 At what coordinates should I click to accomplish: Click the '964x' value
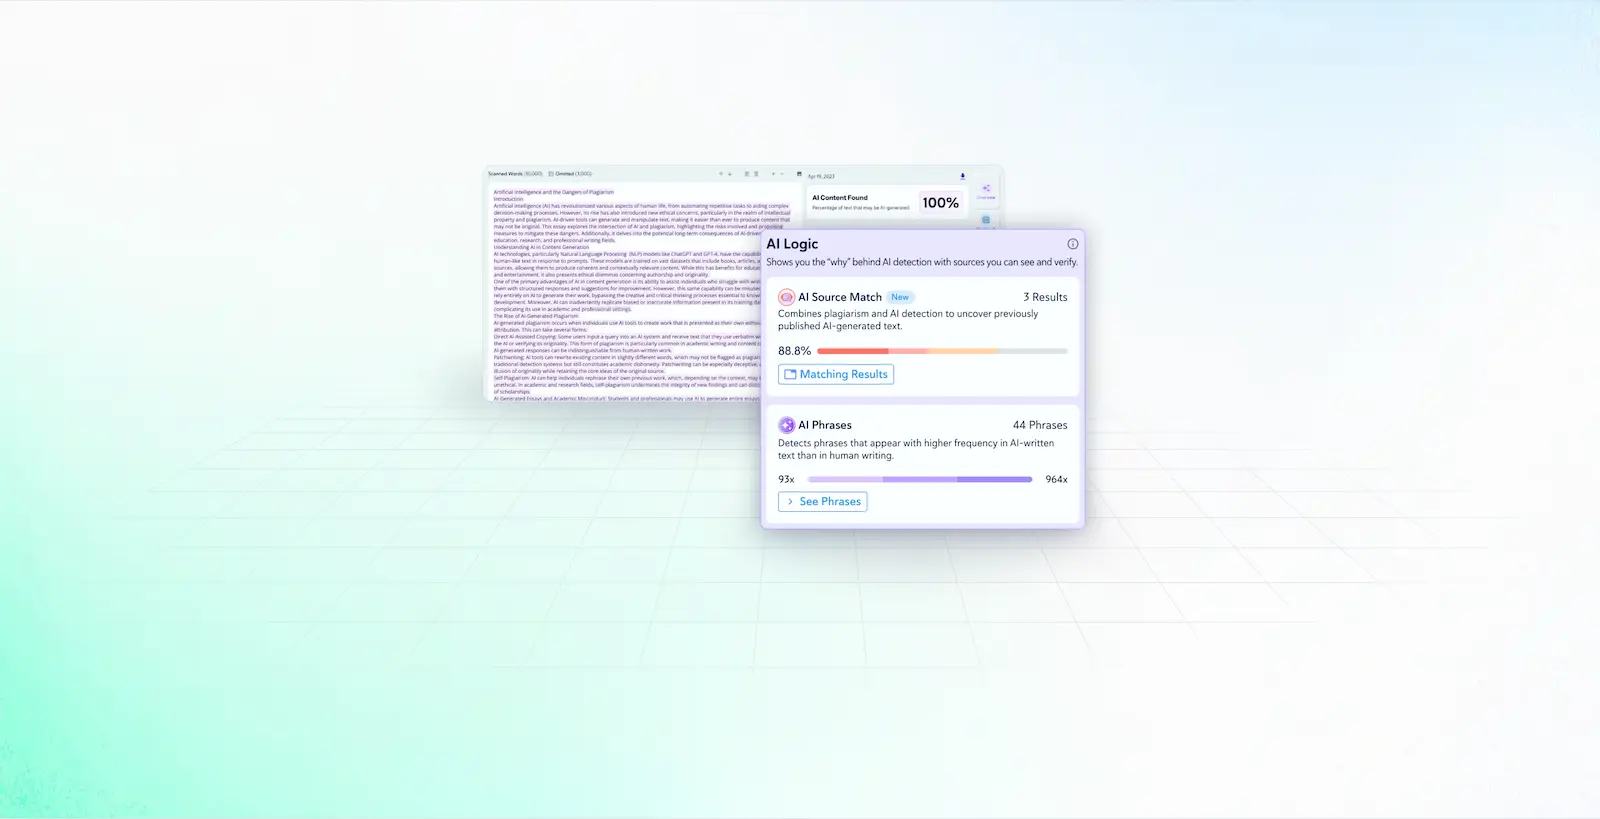(x=1056, y=480)
